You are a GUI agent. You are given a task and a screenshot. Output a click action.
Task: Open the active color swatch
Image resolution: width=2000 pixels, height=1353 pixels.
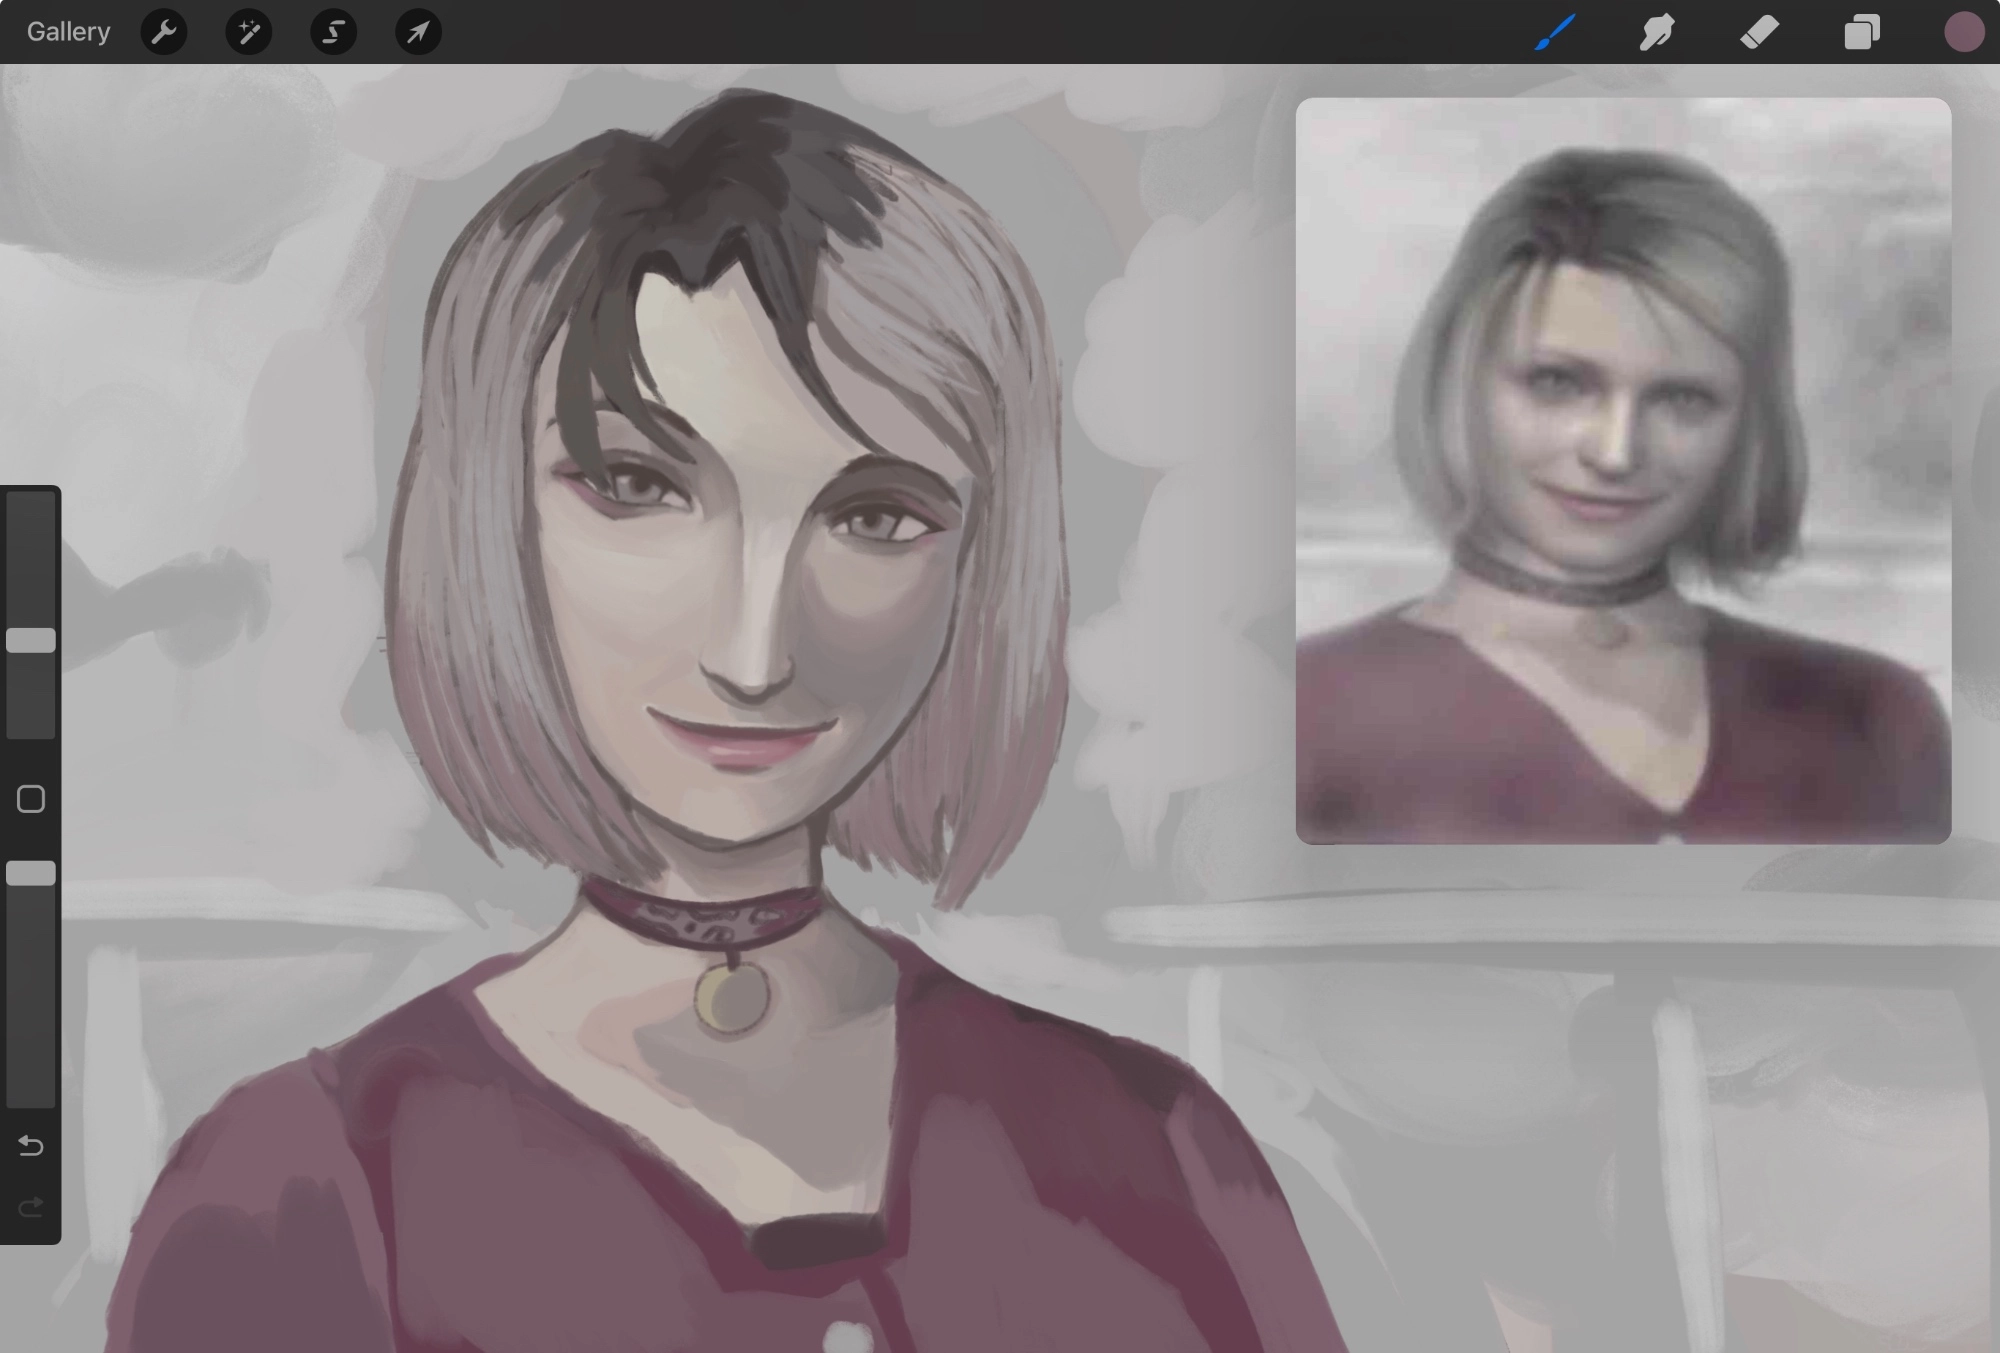(1964, 32)
